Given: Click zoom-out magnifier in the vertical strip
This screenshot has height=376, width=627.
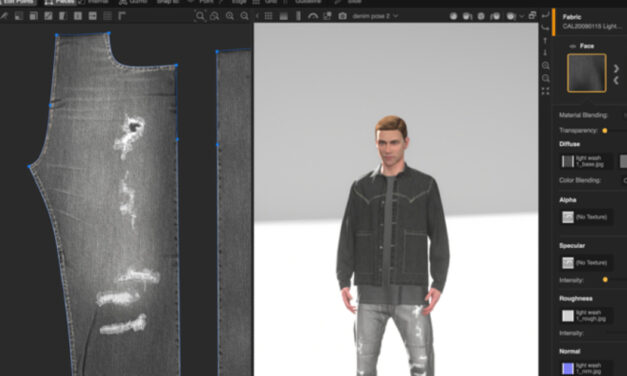Looking at the screenshot, I should [x=545, y=78].
